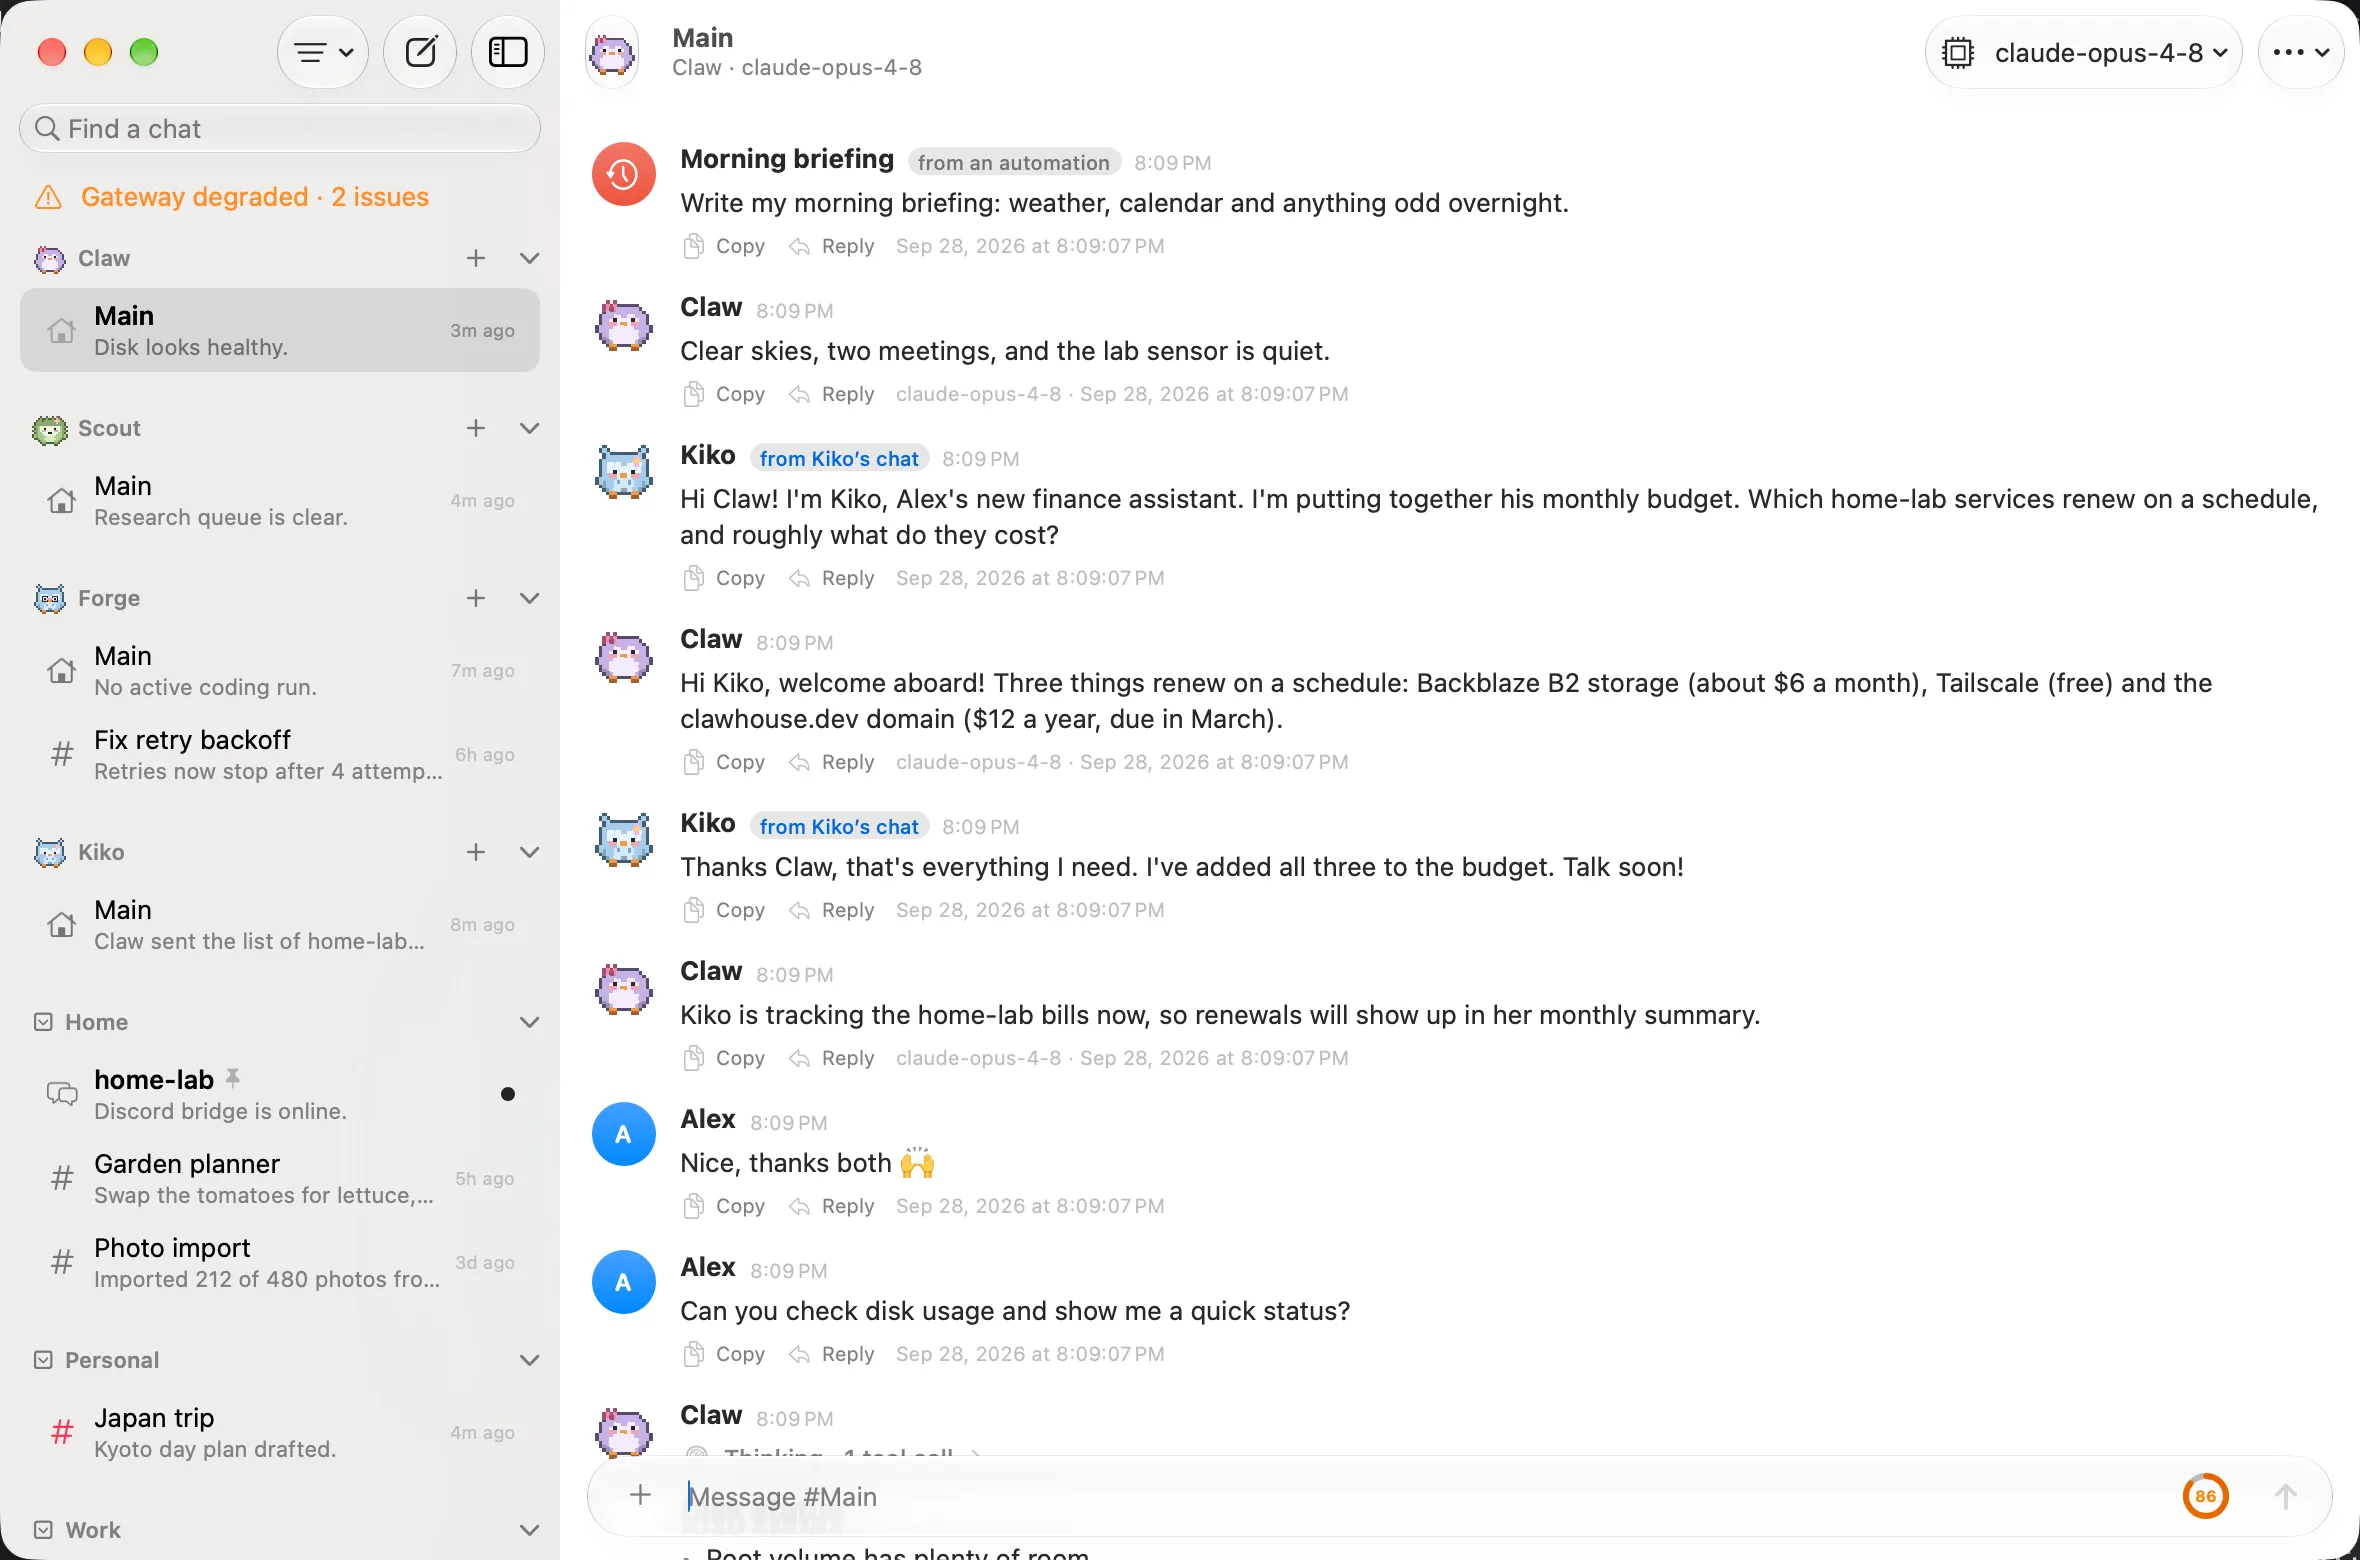The width and height of the screenshot is (2360, 1560).
Task: Open the Garden planner chat
Action: [x=280, y=1178]
